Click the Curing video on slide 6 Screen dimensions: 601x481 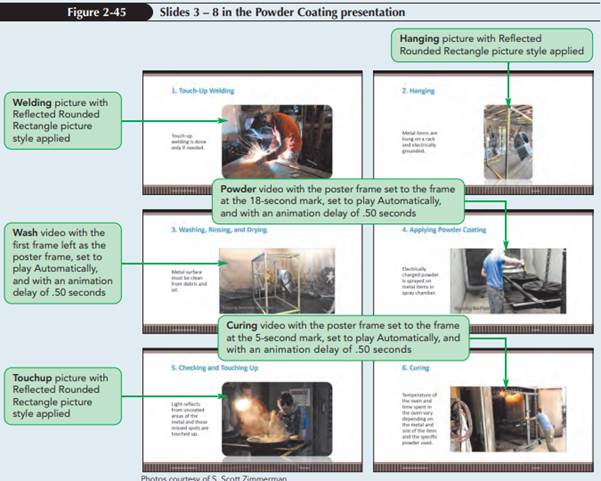pos(508,419)
